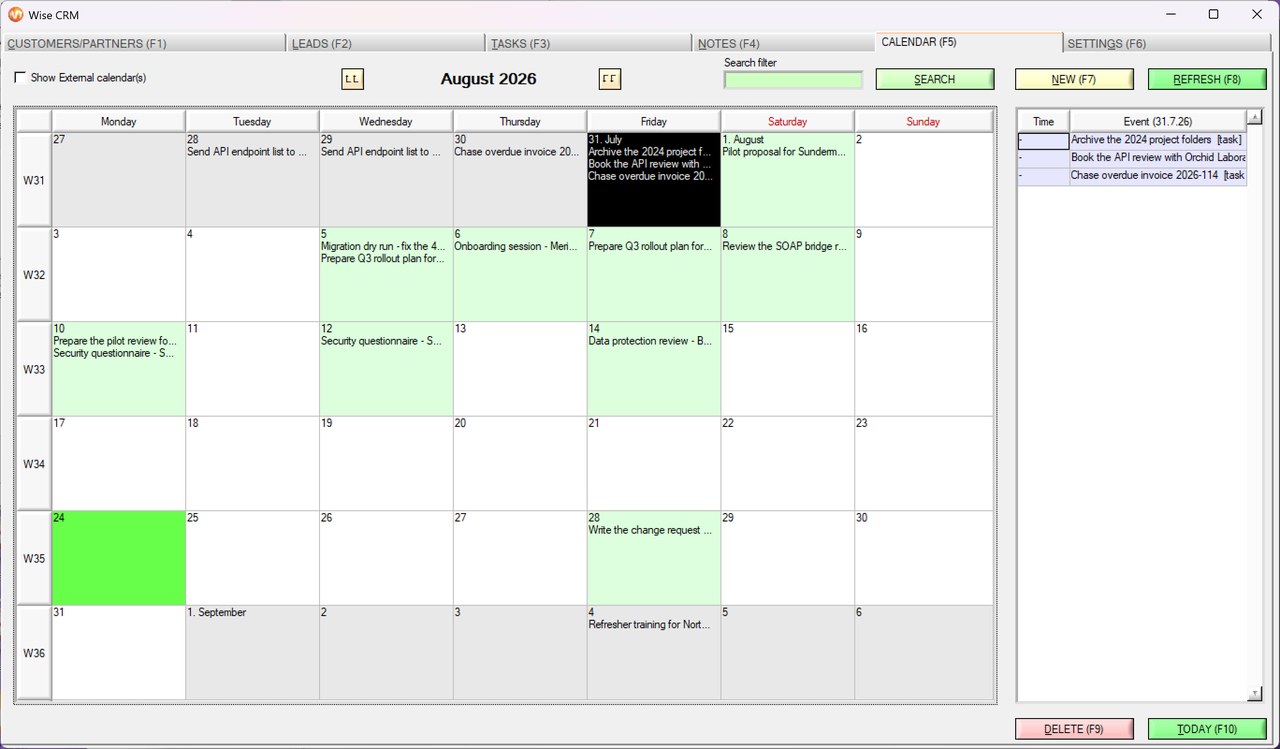Go to the previous month
This screenshot has width=1280, height=749.
[x=353, y=79]
